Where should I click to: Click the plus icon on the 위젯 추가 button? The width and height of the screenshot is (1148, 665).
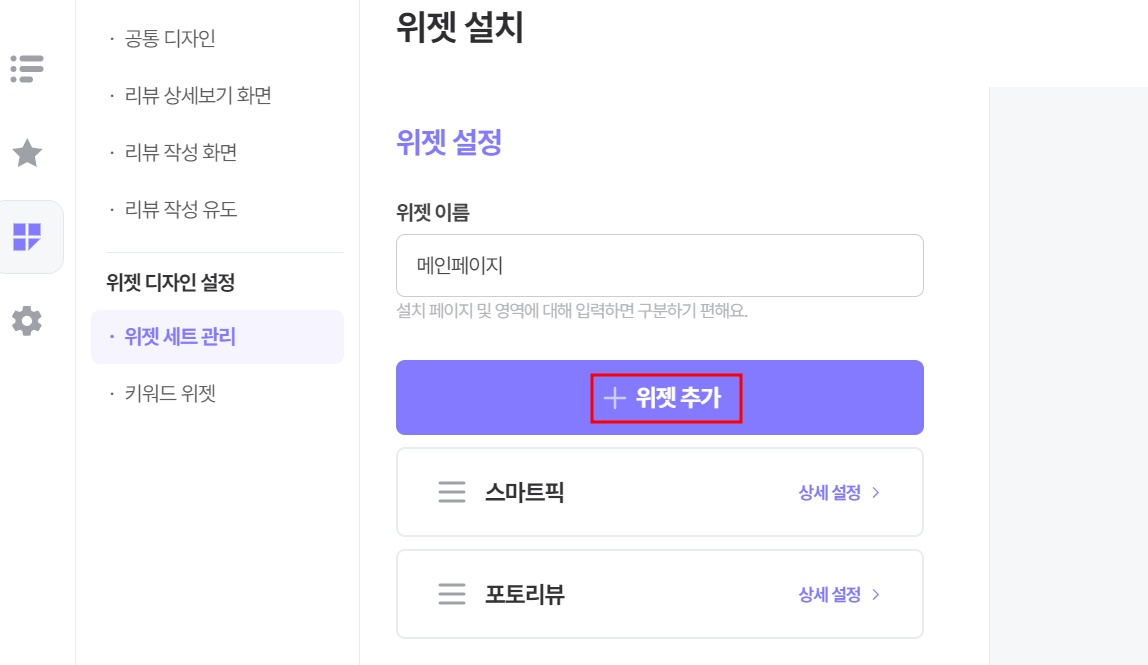tap(614, 398)
